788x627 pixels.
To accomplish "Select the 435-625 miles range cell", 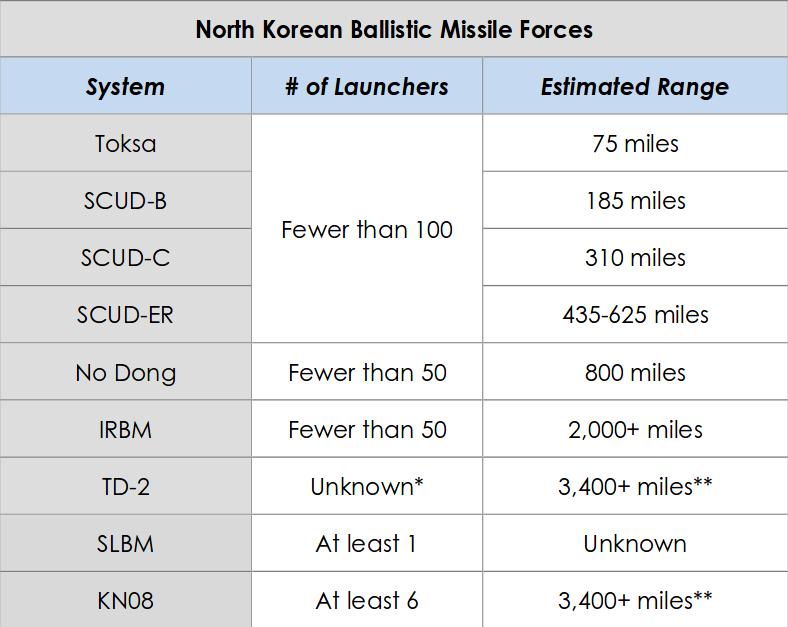I will pyautogui.click(x=635, y=315).
